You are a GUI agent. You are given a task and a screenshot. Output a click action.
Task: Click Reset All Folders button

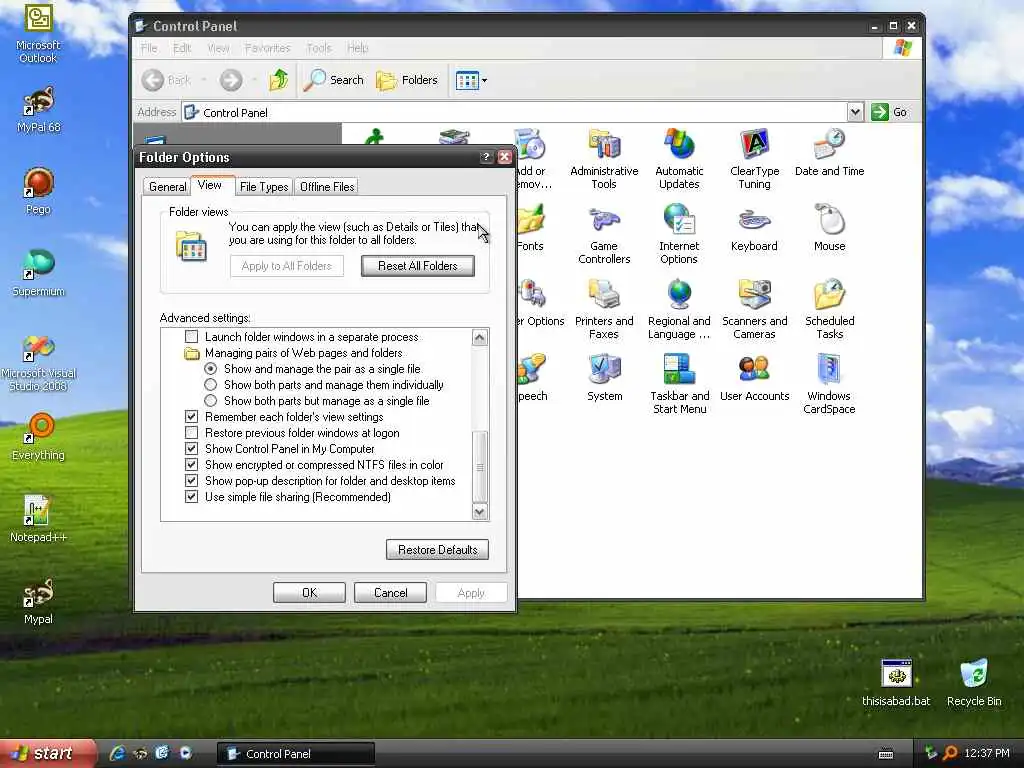coord(418,266)
